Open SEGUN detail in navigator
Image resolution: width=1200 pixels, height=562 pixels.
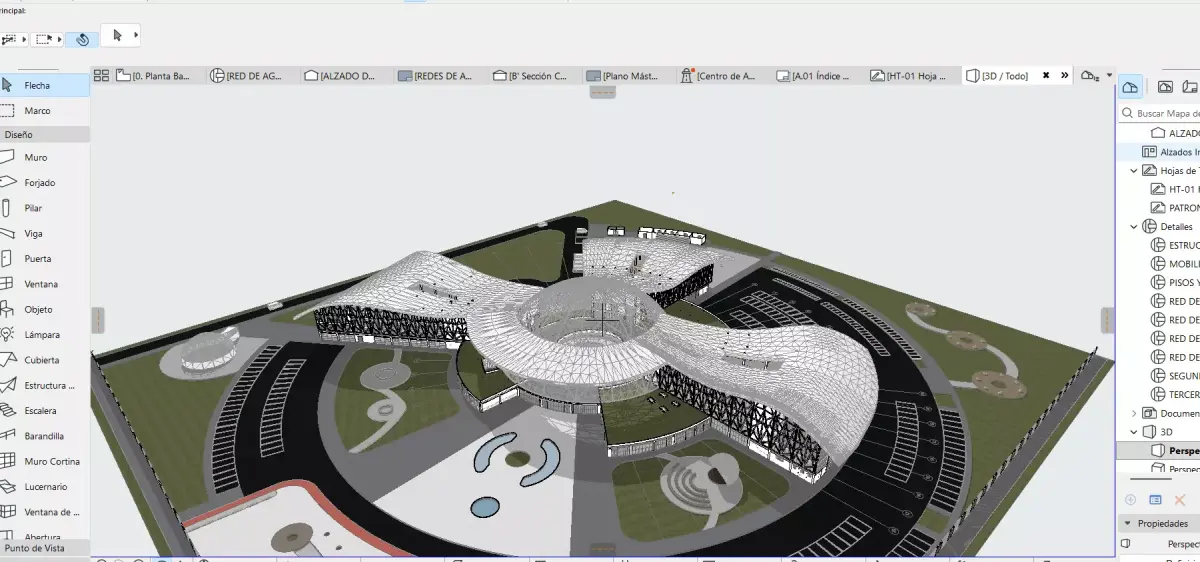[1175, 376]
